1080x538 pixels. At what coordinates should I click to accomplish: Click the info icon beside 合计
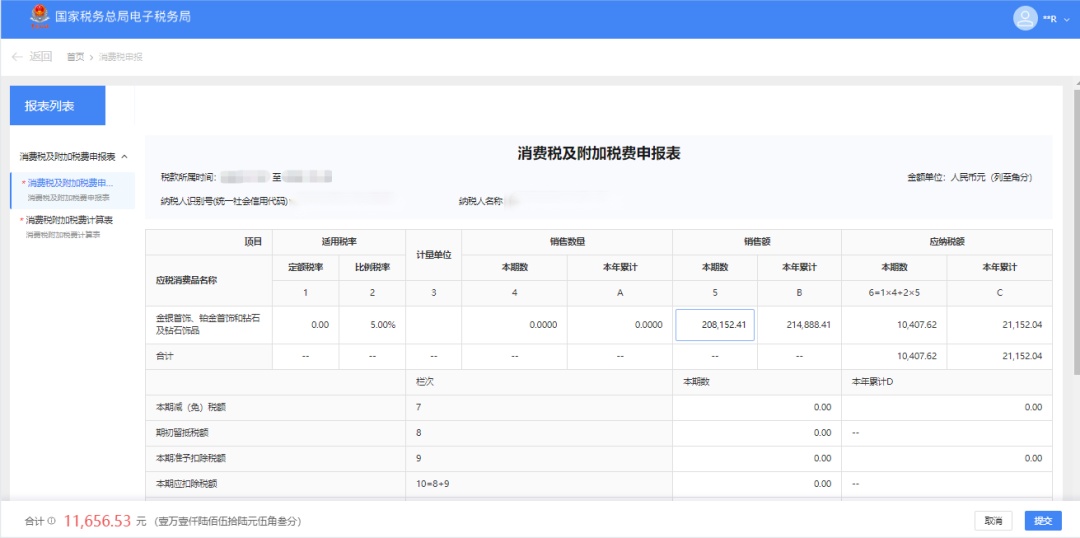51,521
